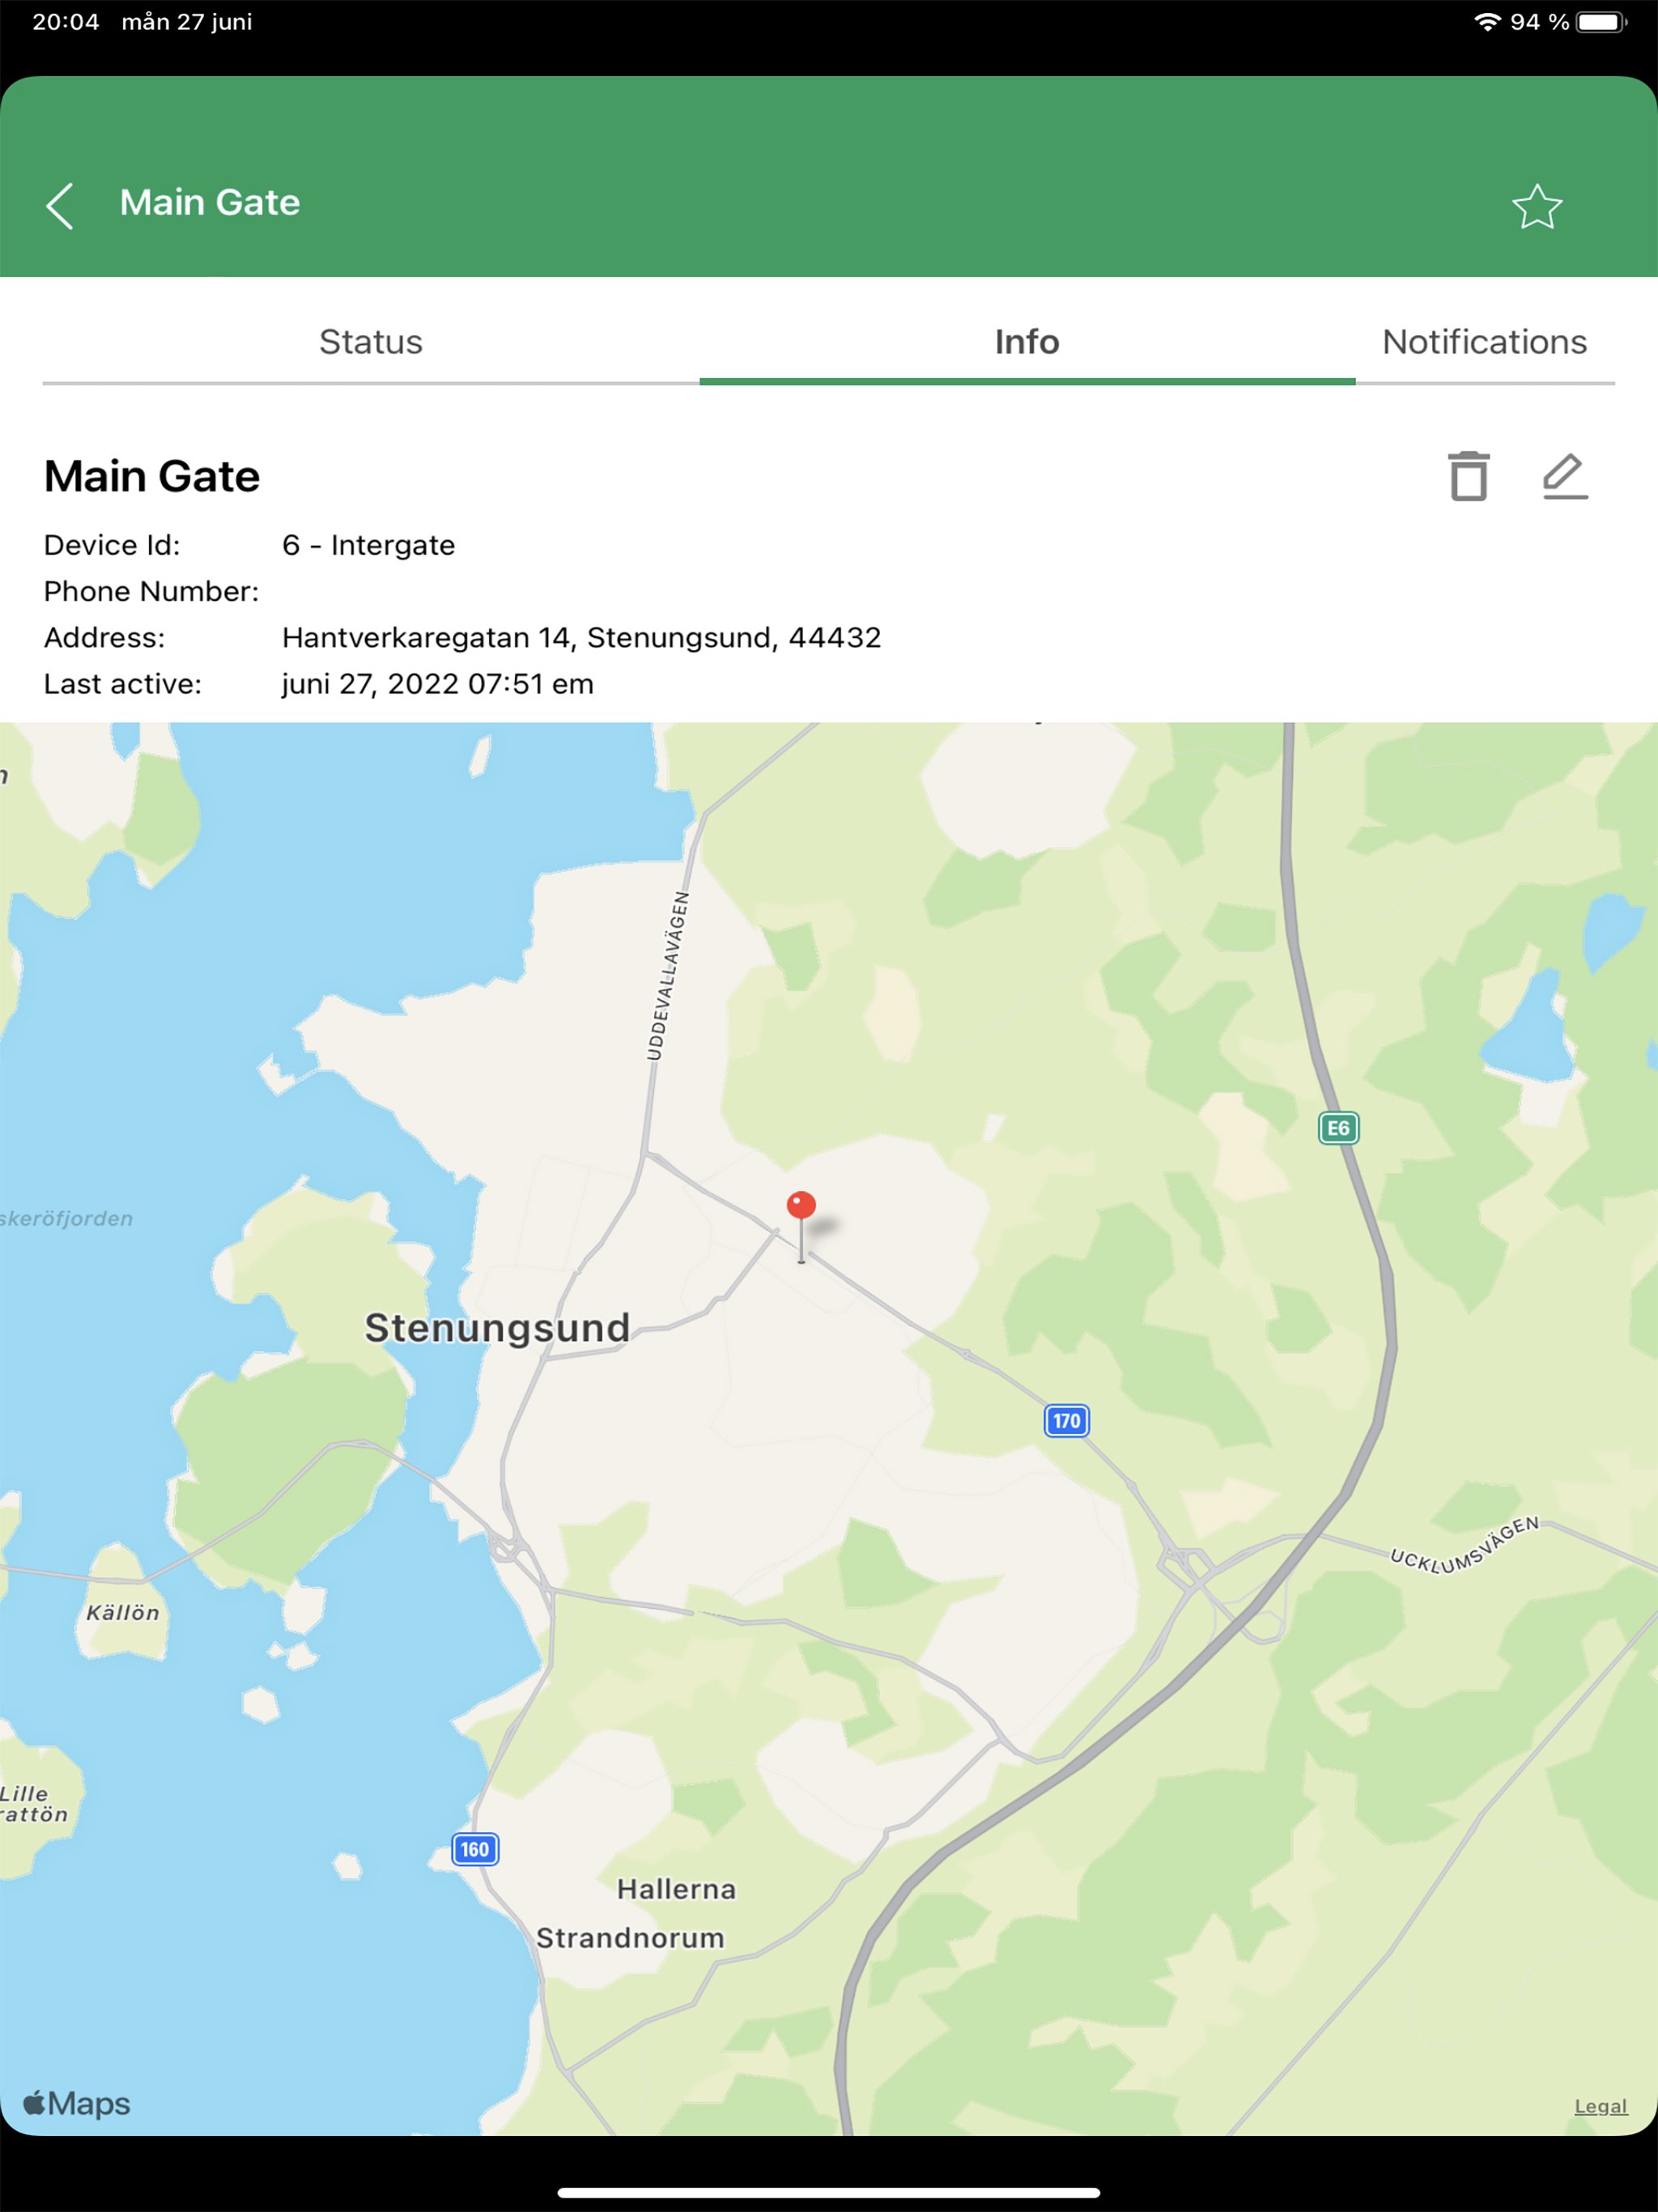The width and height of the screenshot is (1658, 2212).
Task: Tap the Apple Maps logo
Action: coord(77,2103)
